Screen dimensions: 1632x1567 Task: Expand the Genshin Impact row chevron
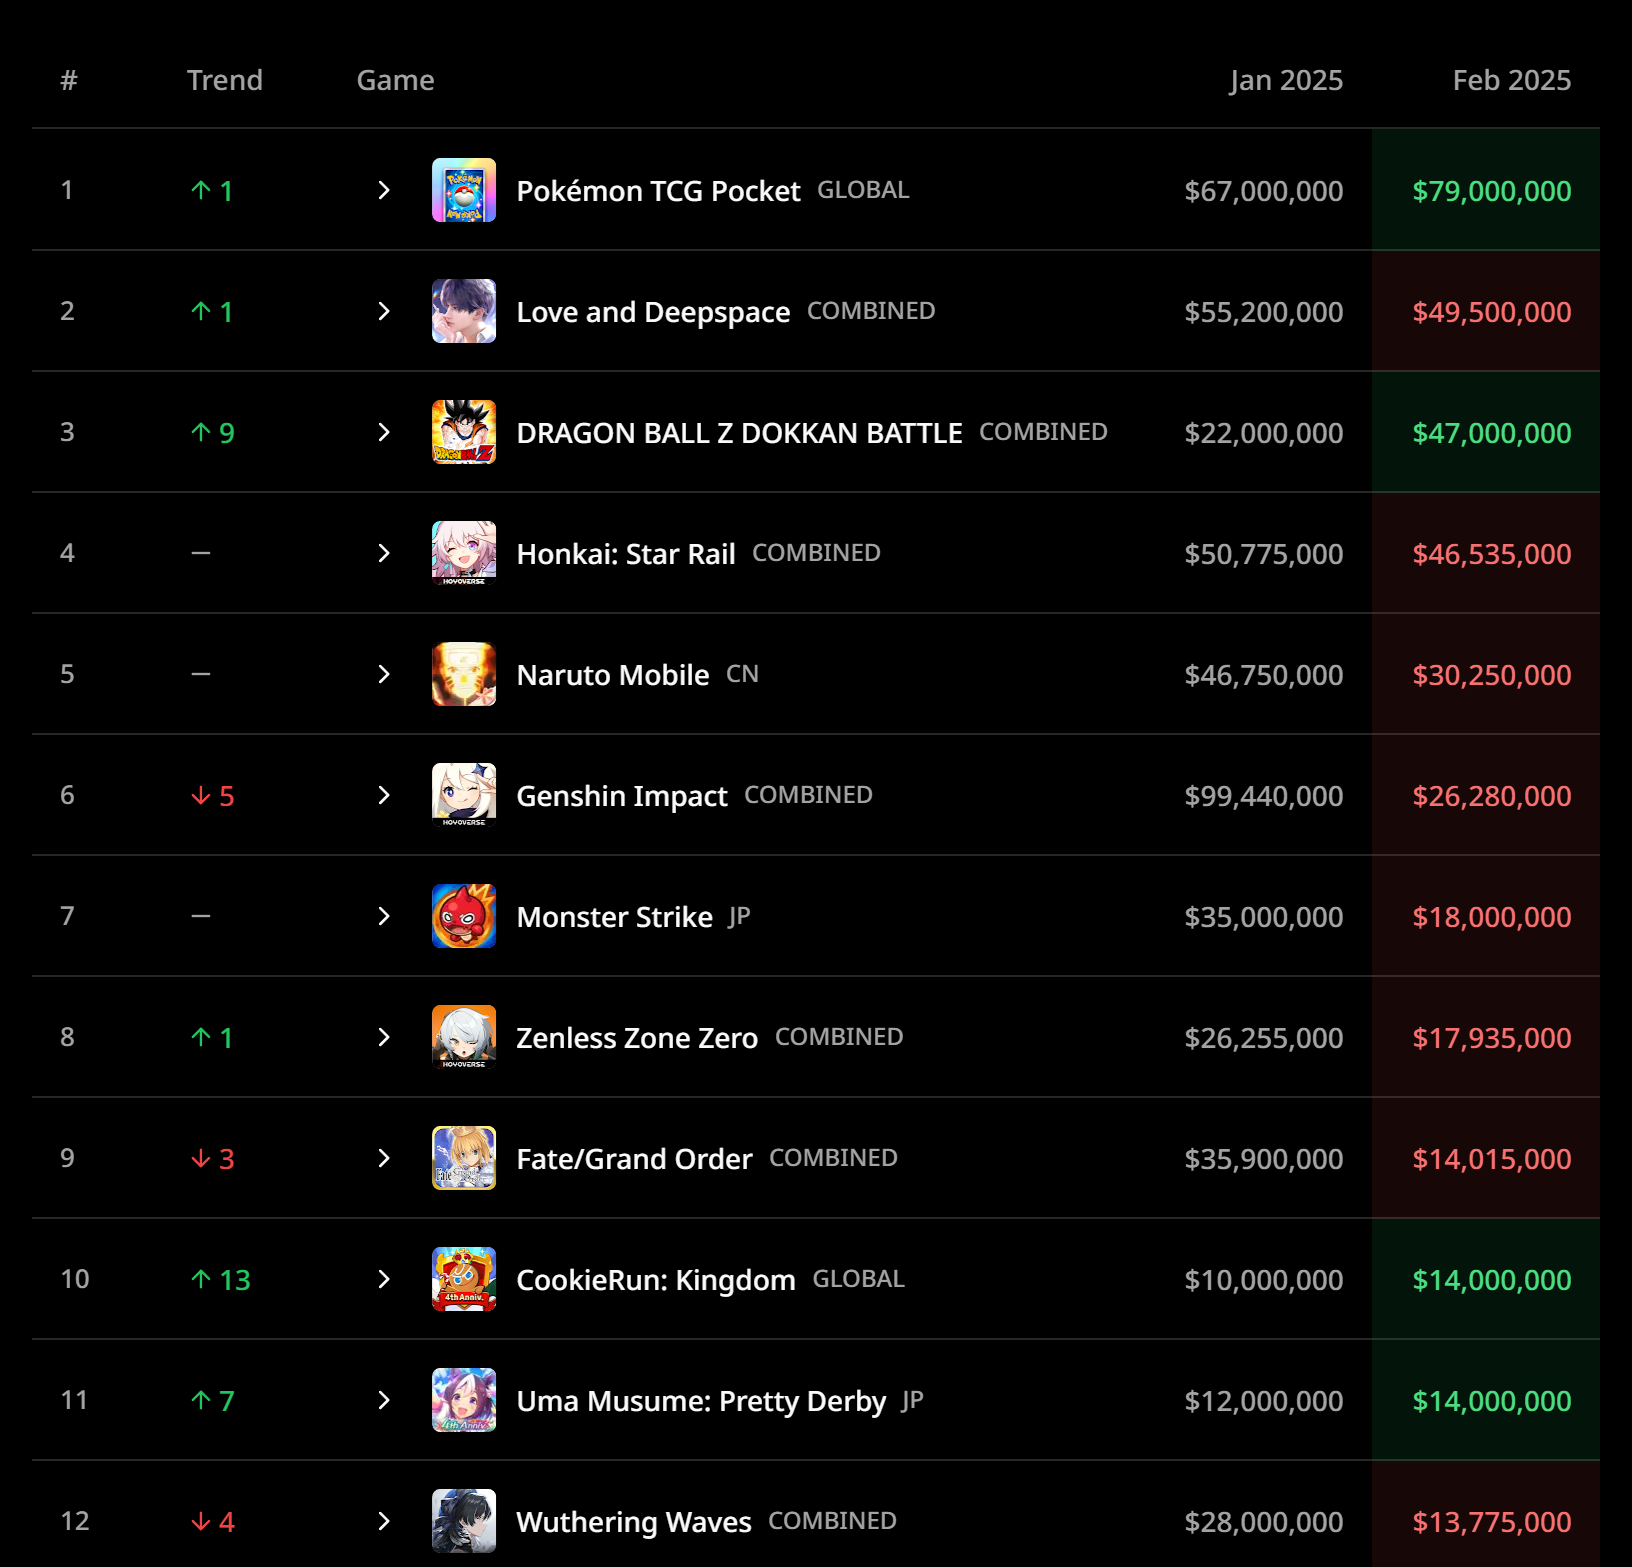[x=384, y=795]
